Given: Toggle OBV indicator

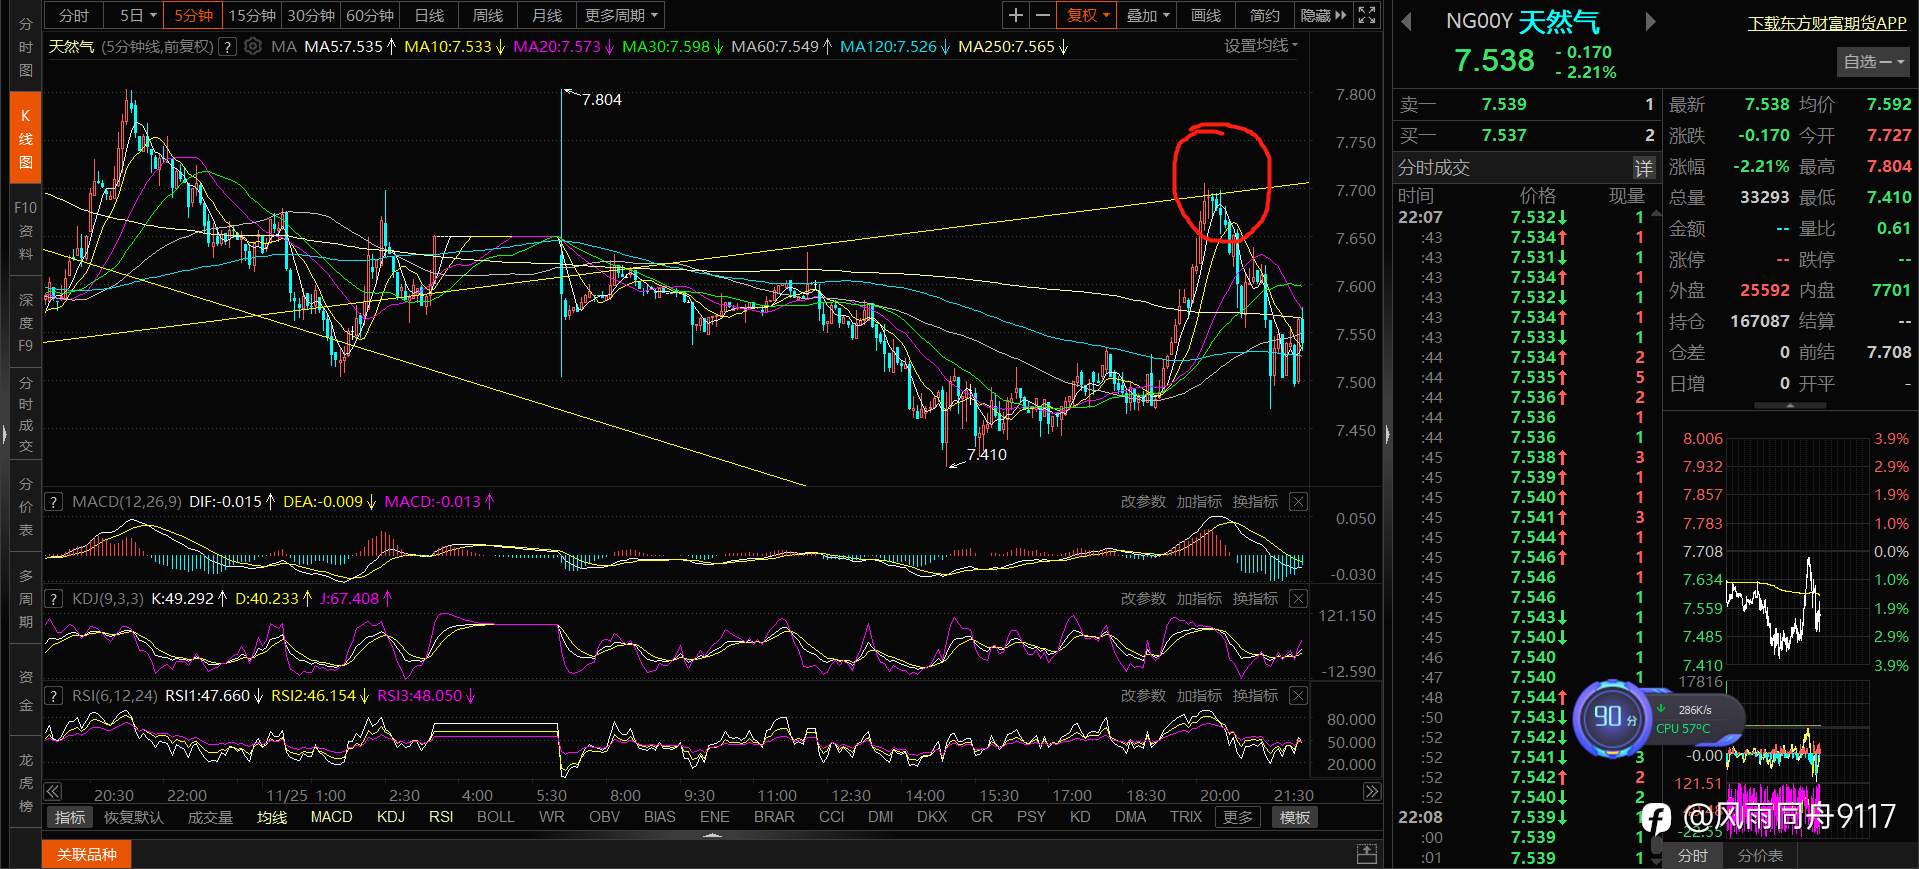Looking at the screenshot, I should coord(605,817).
